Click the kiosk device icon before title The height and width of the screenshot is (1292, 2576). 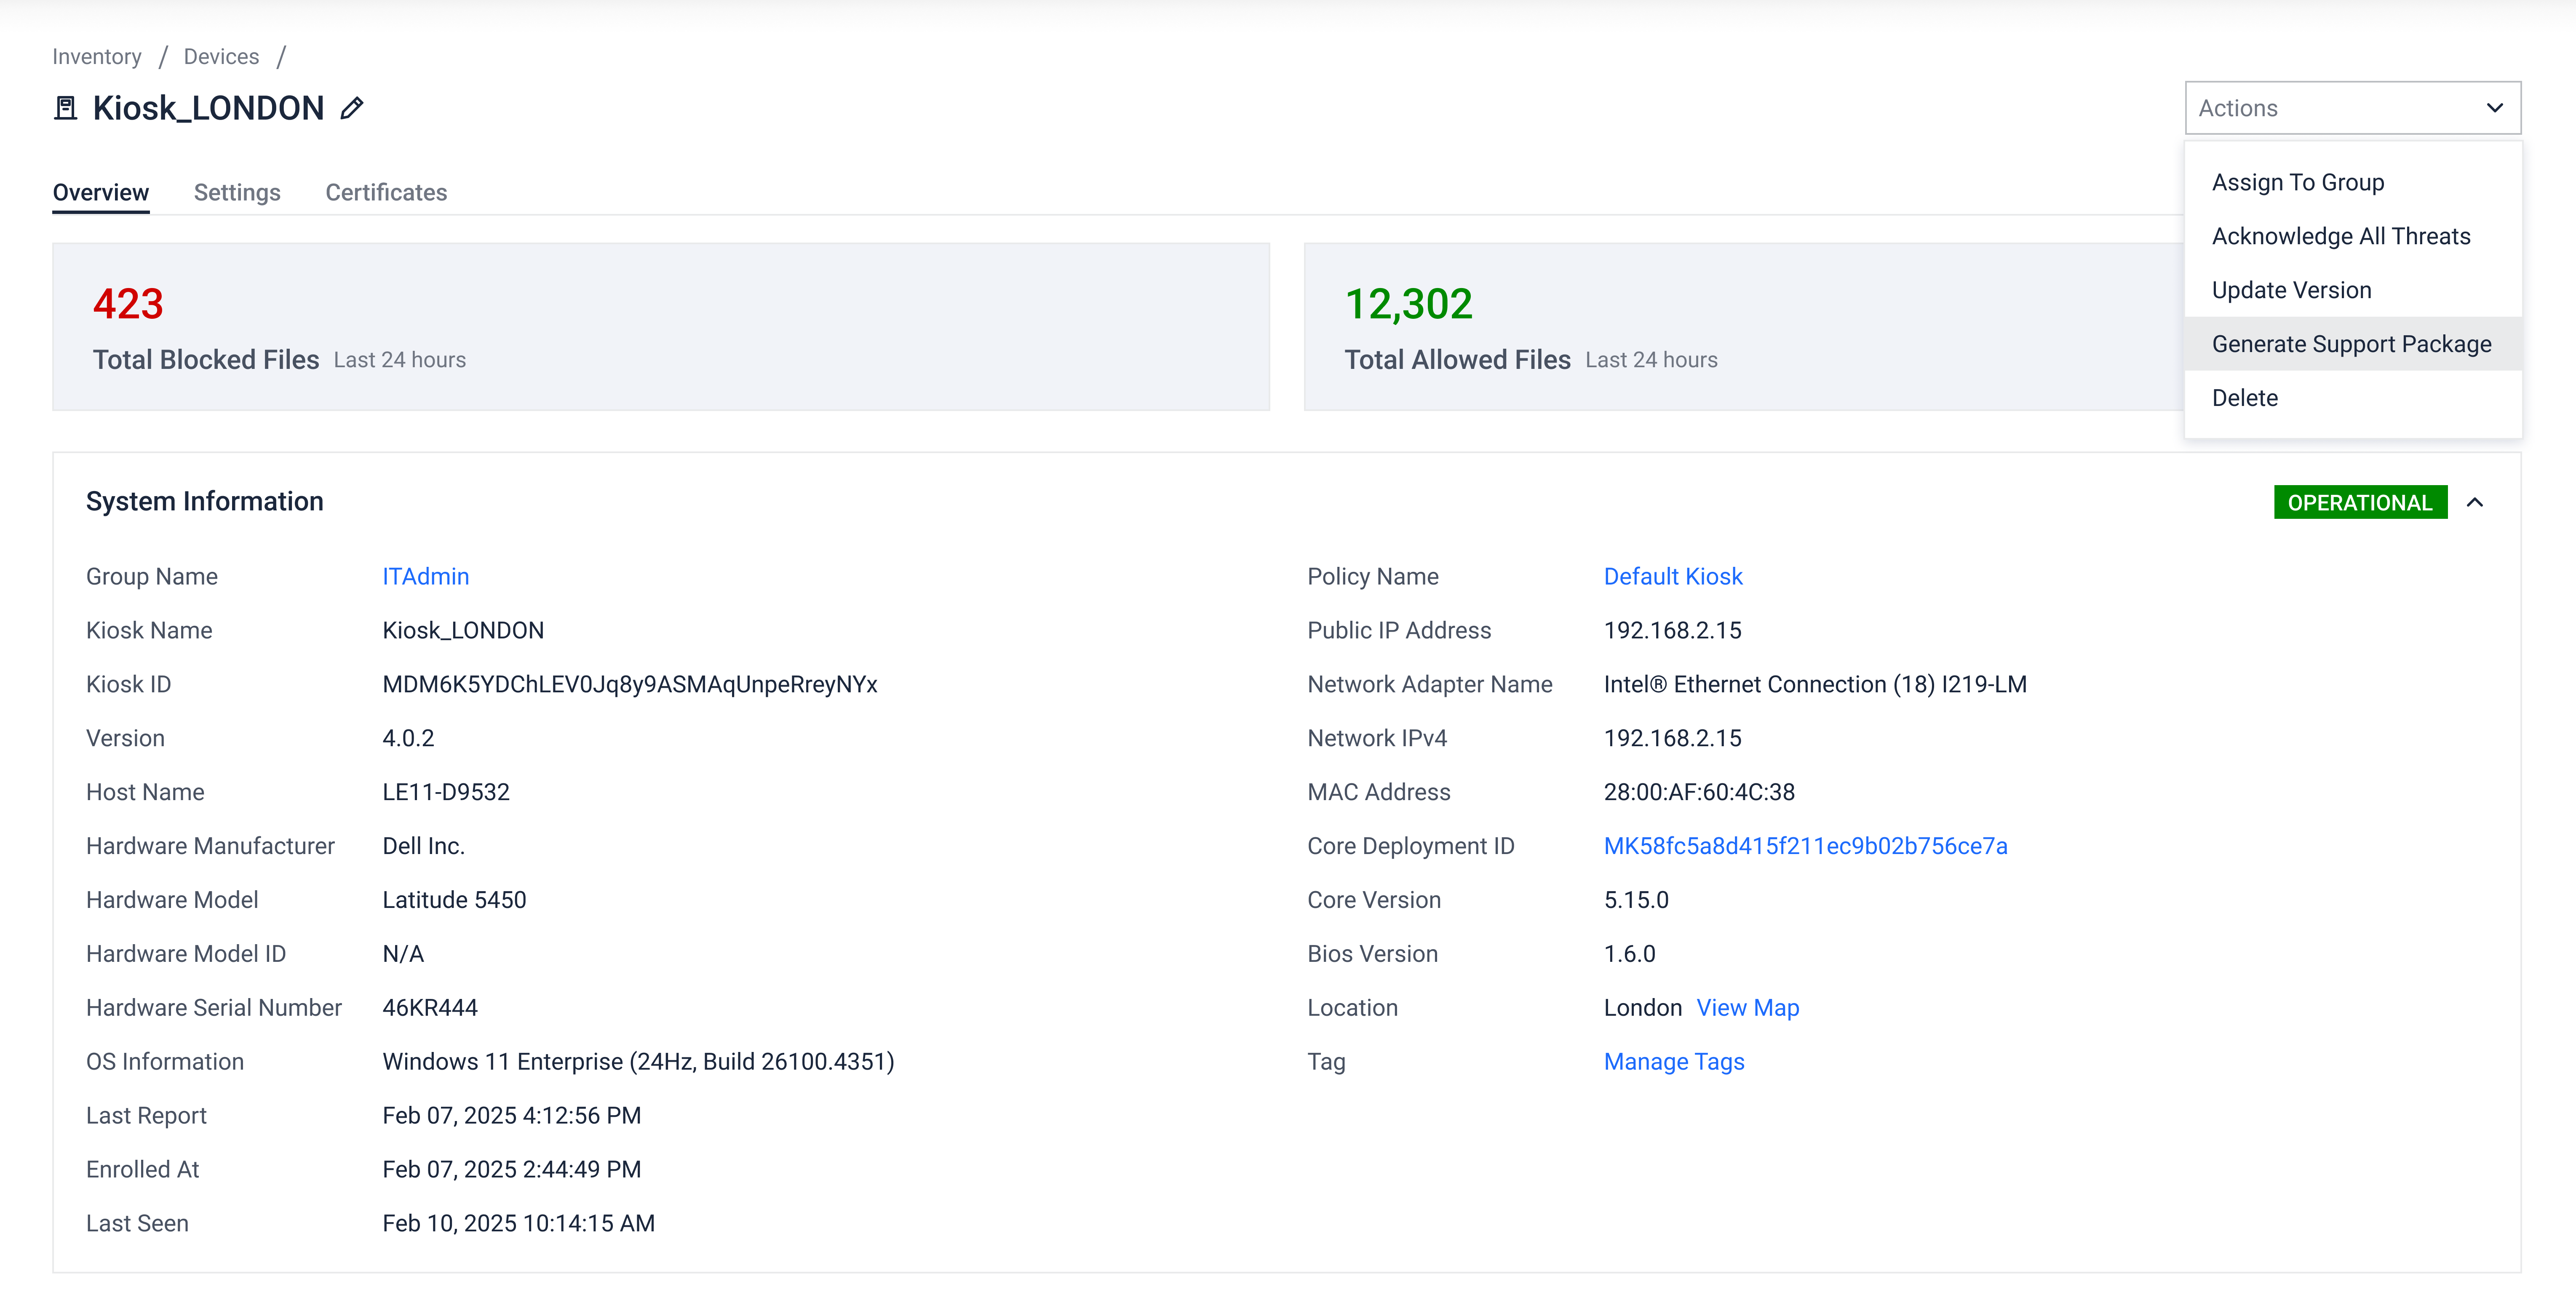point(66,108)
